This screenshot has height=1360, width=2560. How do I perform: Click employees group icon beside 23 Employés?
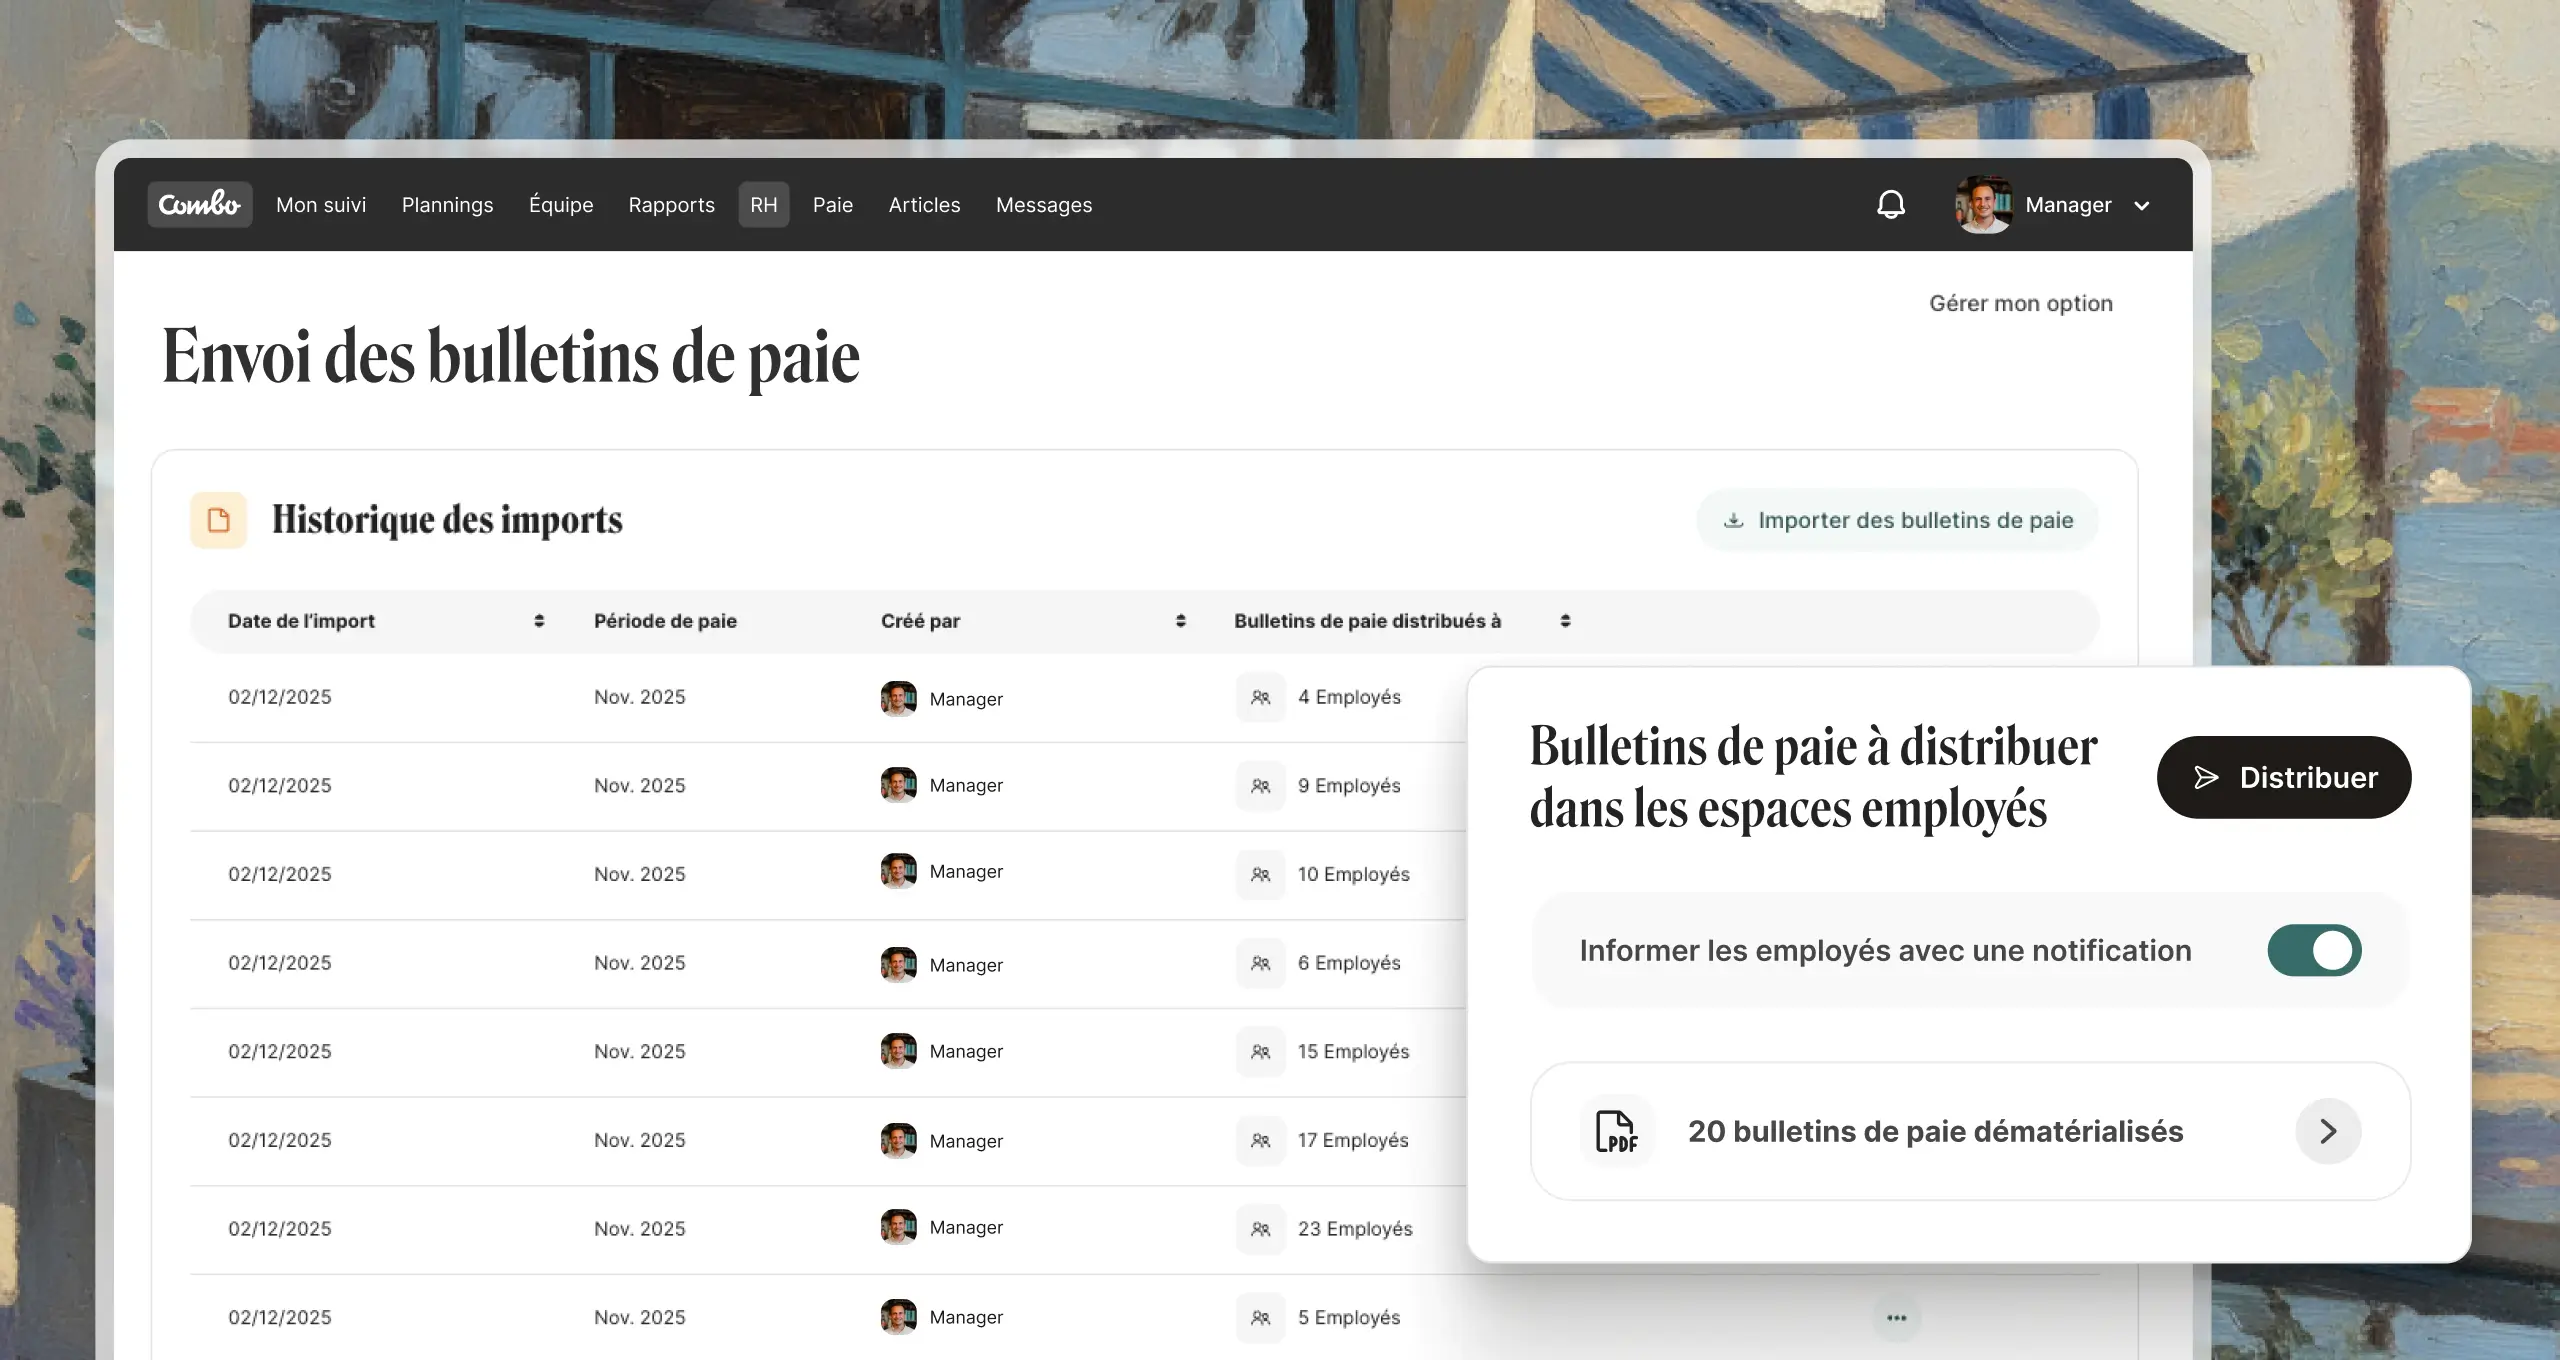pos(1260,1229)
